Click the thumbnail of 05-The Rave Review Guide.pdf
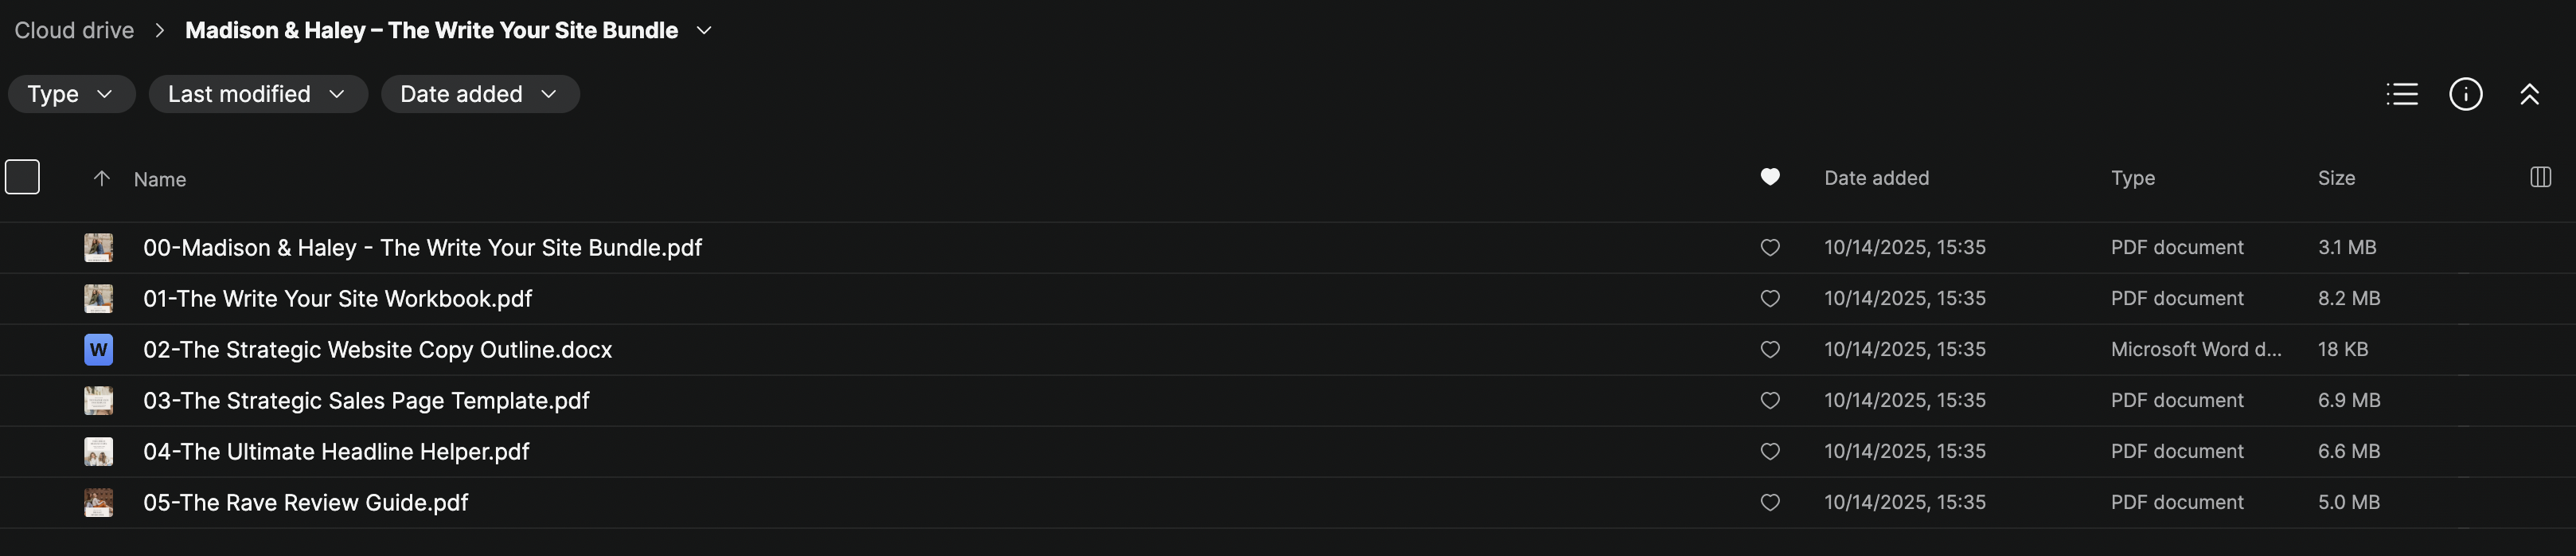 (x=98, y=503)
